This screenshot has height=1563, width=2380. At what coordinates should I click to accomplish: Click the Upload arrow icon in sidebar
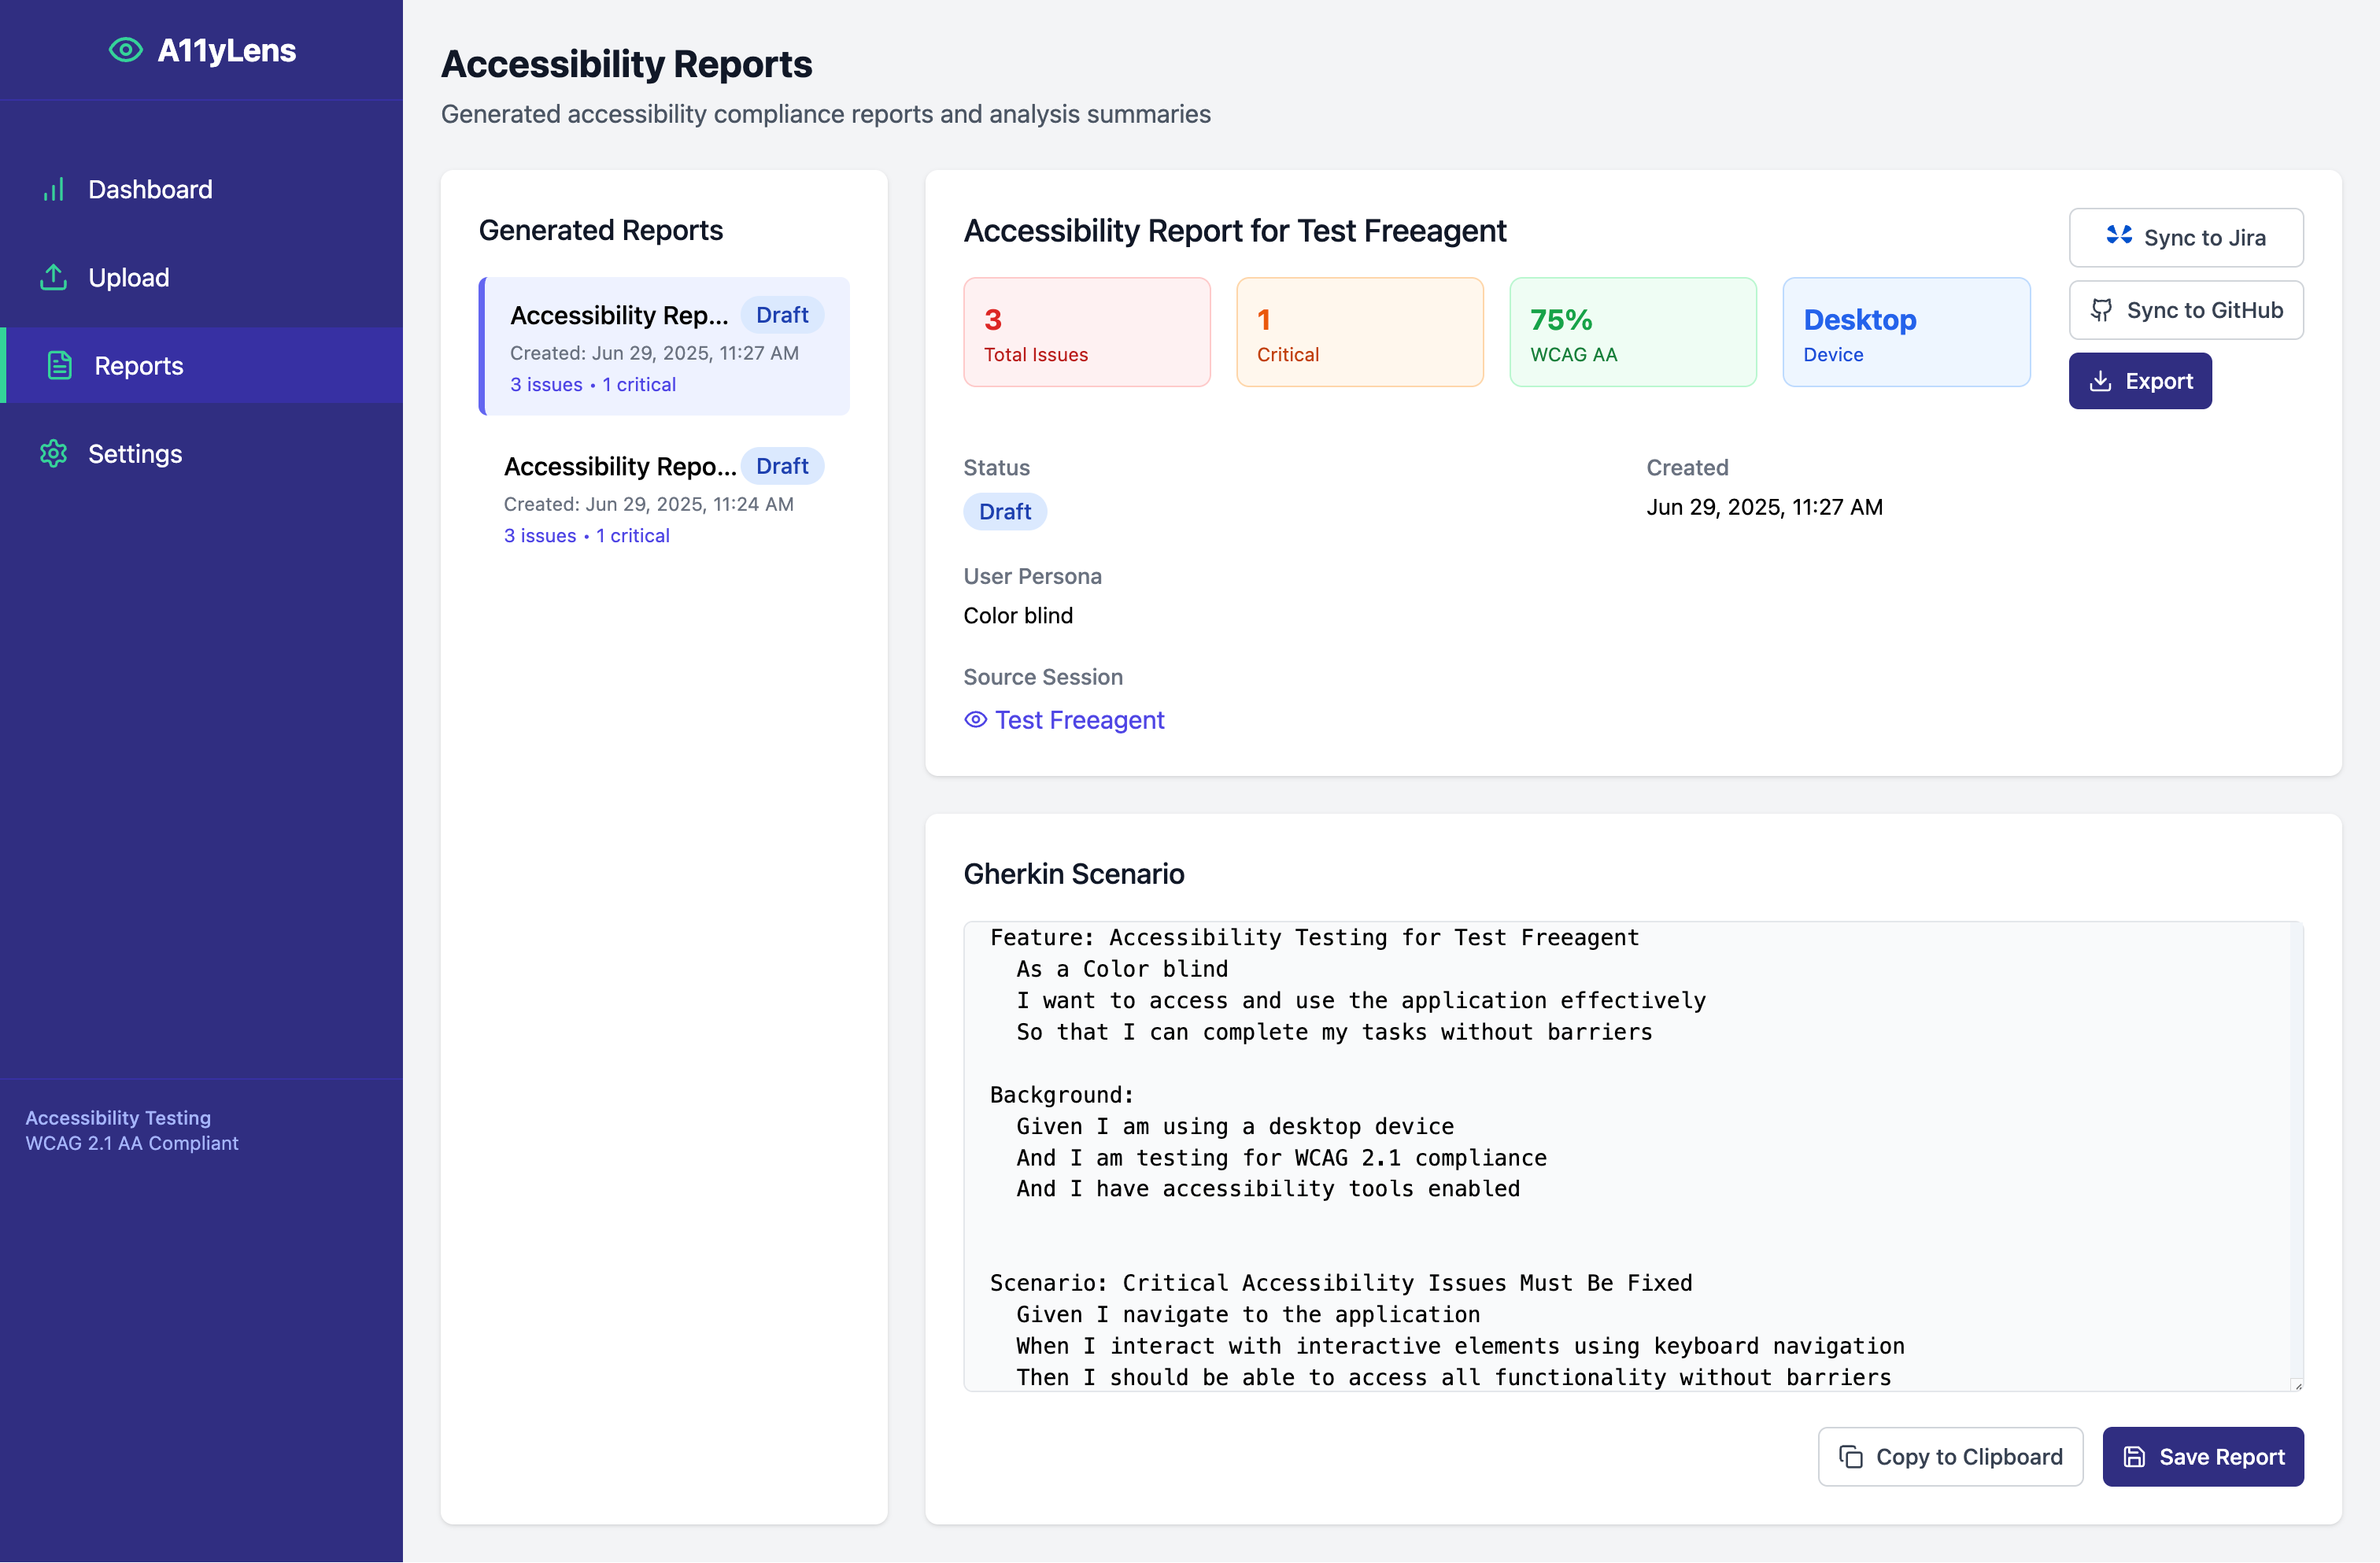tap(54, 277)
